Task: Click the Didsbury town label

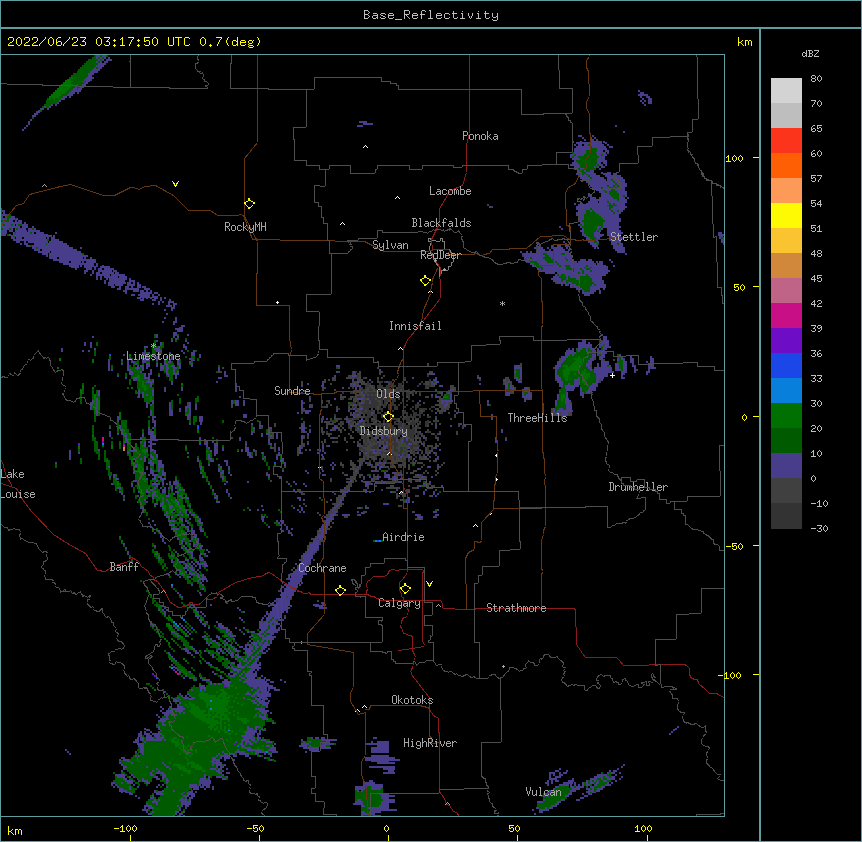Action: point(384,431)
